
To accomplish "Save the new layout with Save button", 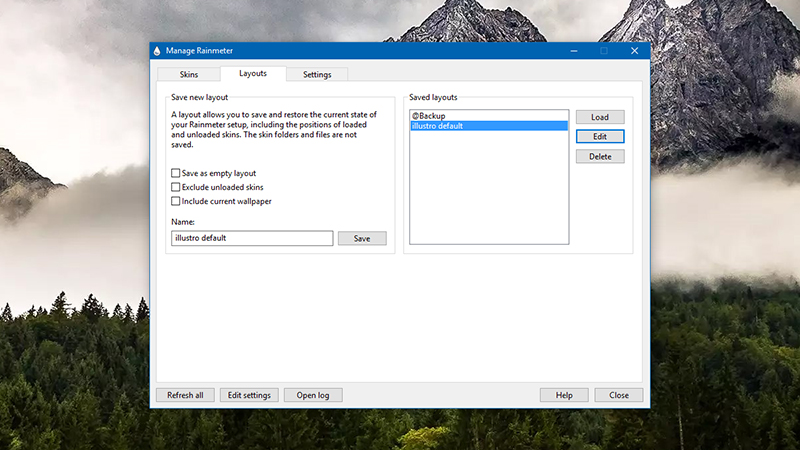I will click(362, 238).
